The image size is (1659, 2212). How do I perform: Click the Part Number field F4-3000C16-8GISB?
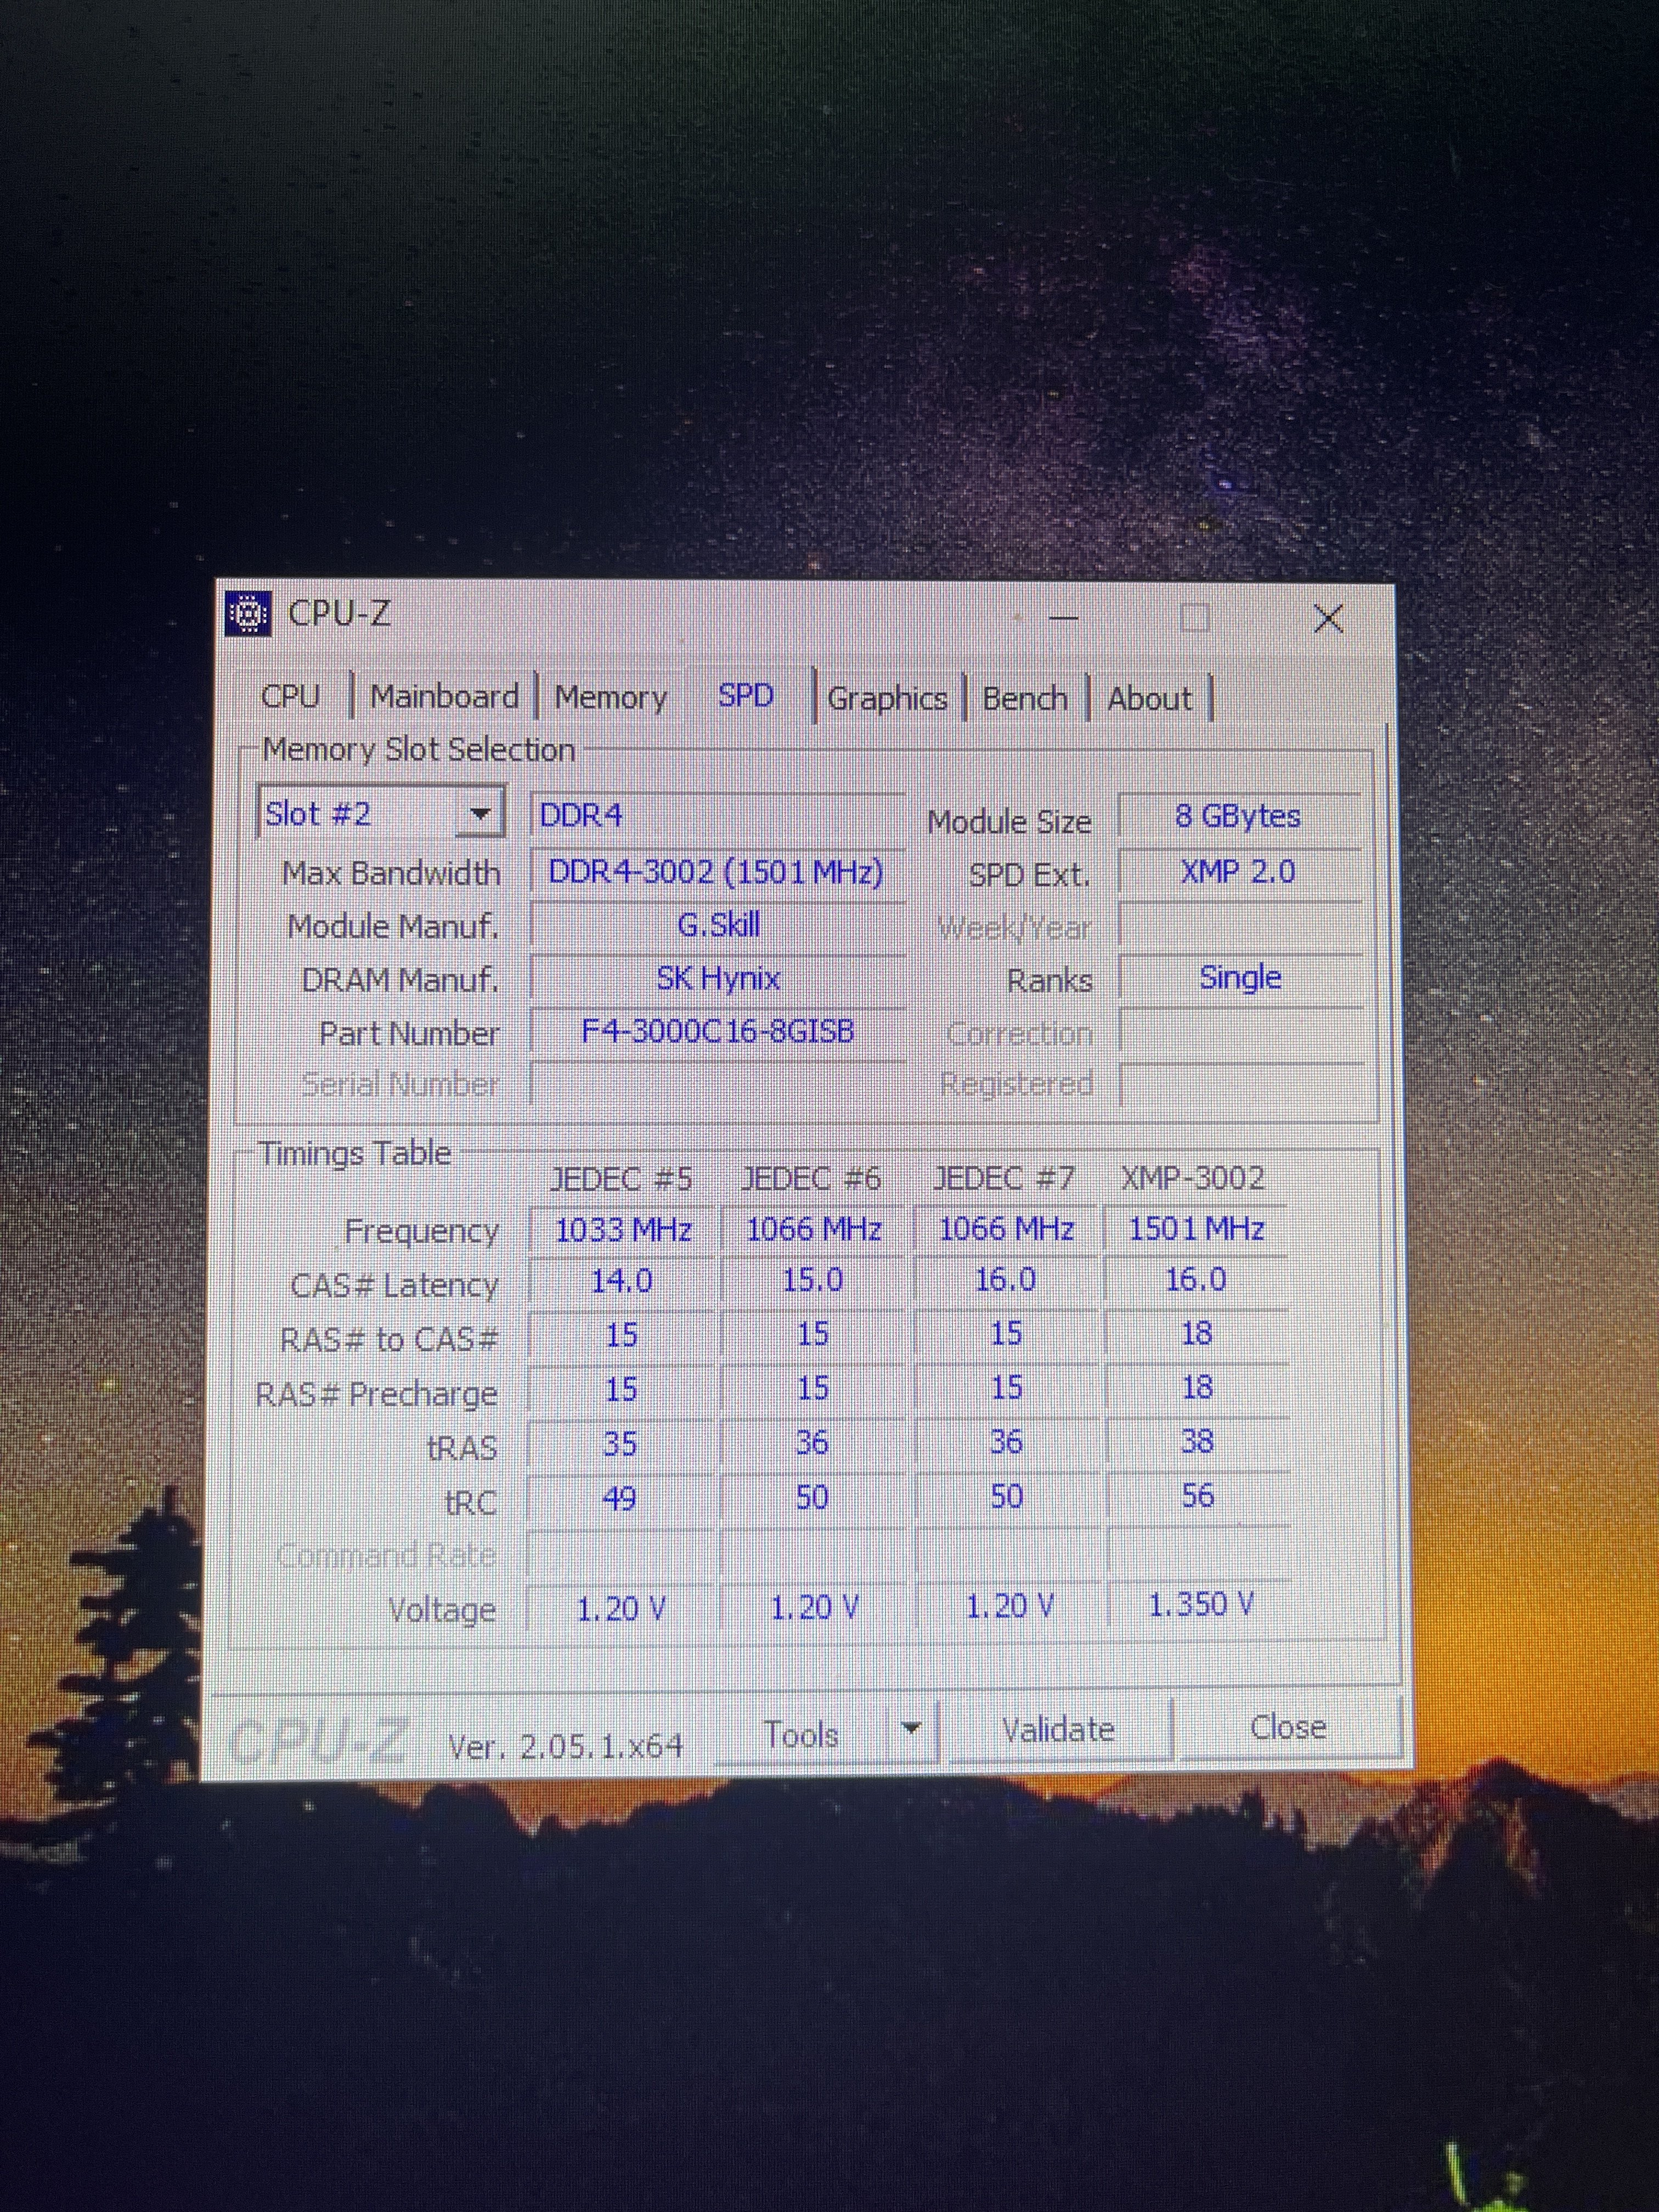717,1031
